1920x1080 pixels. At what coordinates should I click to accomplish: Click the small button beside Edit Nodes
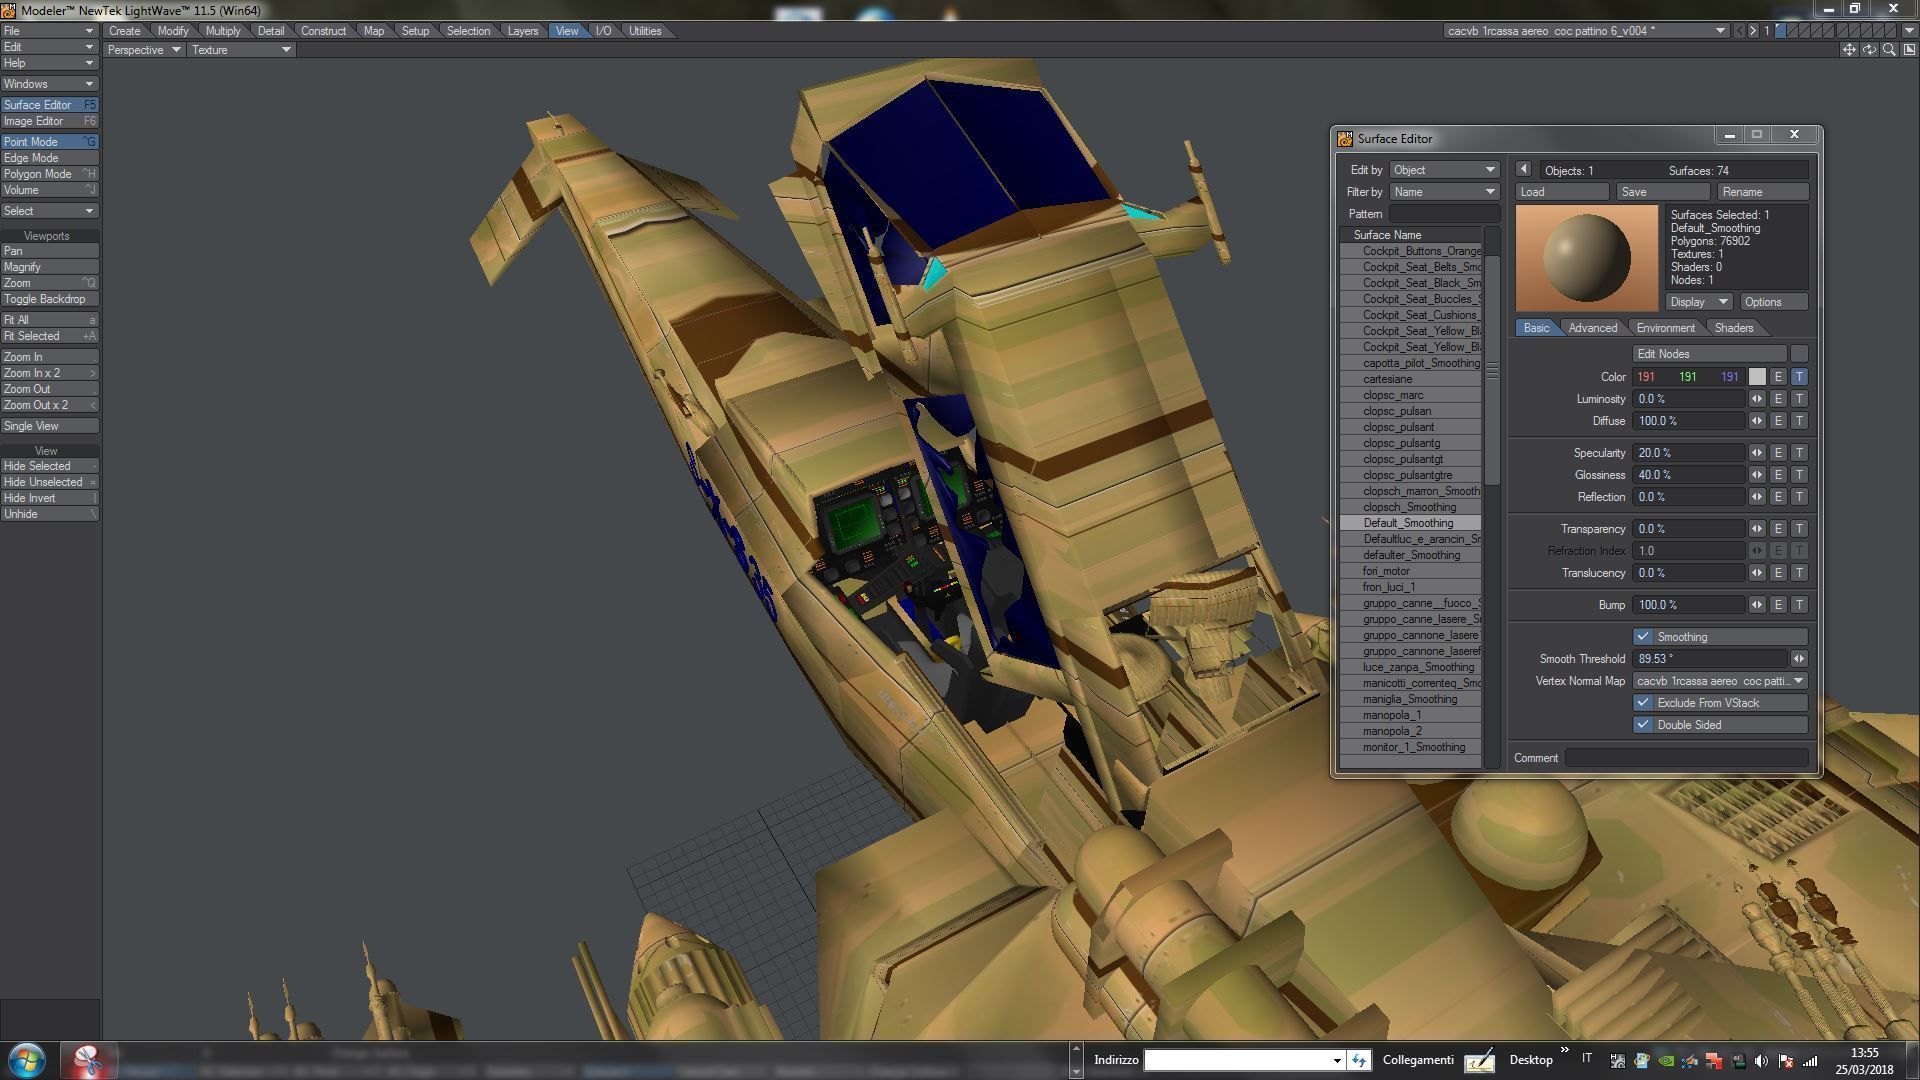point(1799,354)
